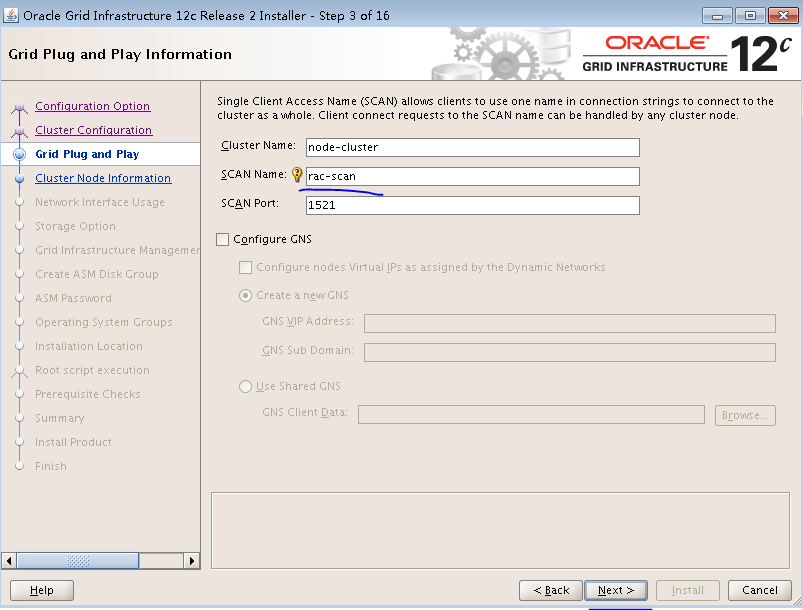Proceed with the Next button
Screen dimensions: 803x610
(x=616, y=591)
